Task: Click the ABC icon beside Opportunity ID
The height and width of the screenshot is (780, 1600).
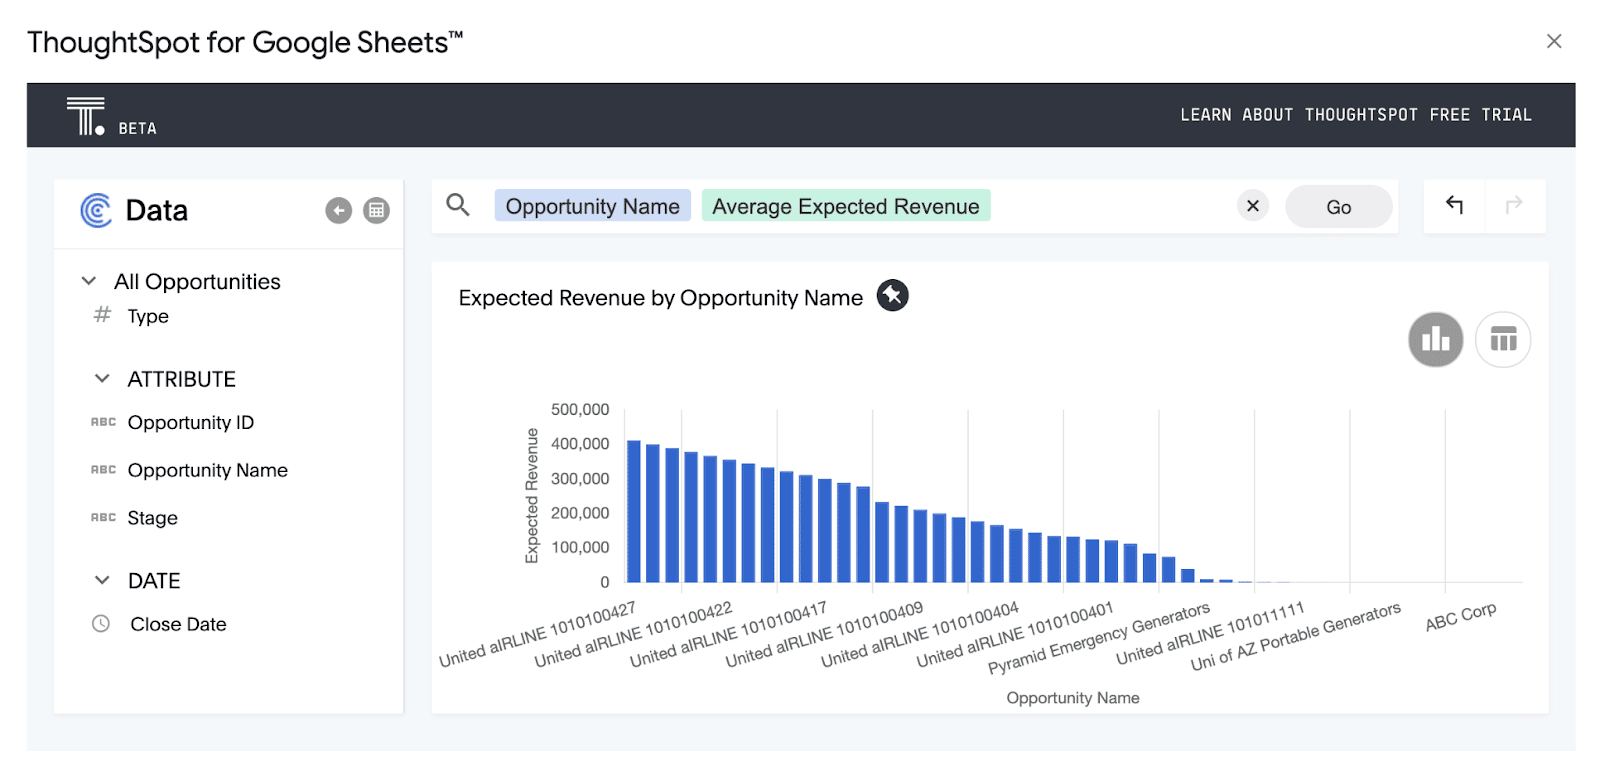Action: pos(103,422)
